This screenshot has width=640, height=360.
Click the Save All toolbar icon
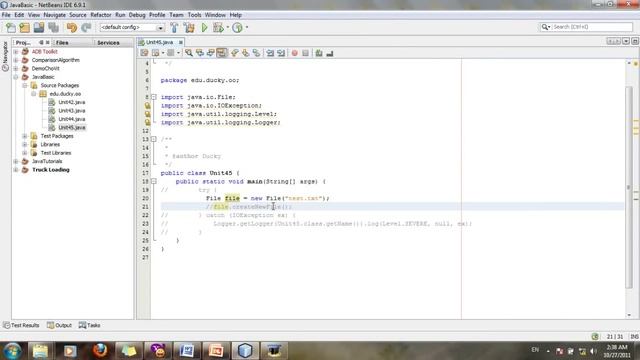pos(53,27)
